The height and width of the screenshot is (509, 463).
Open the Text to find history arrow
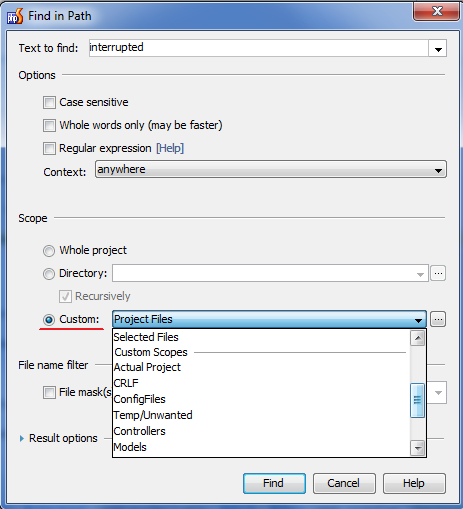point(438,49)
